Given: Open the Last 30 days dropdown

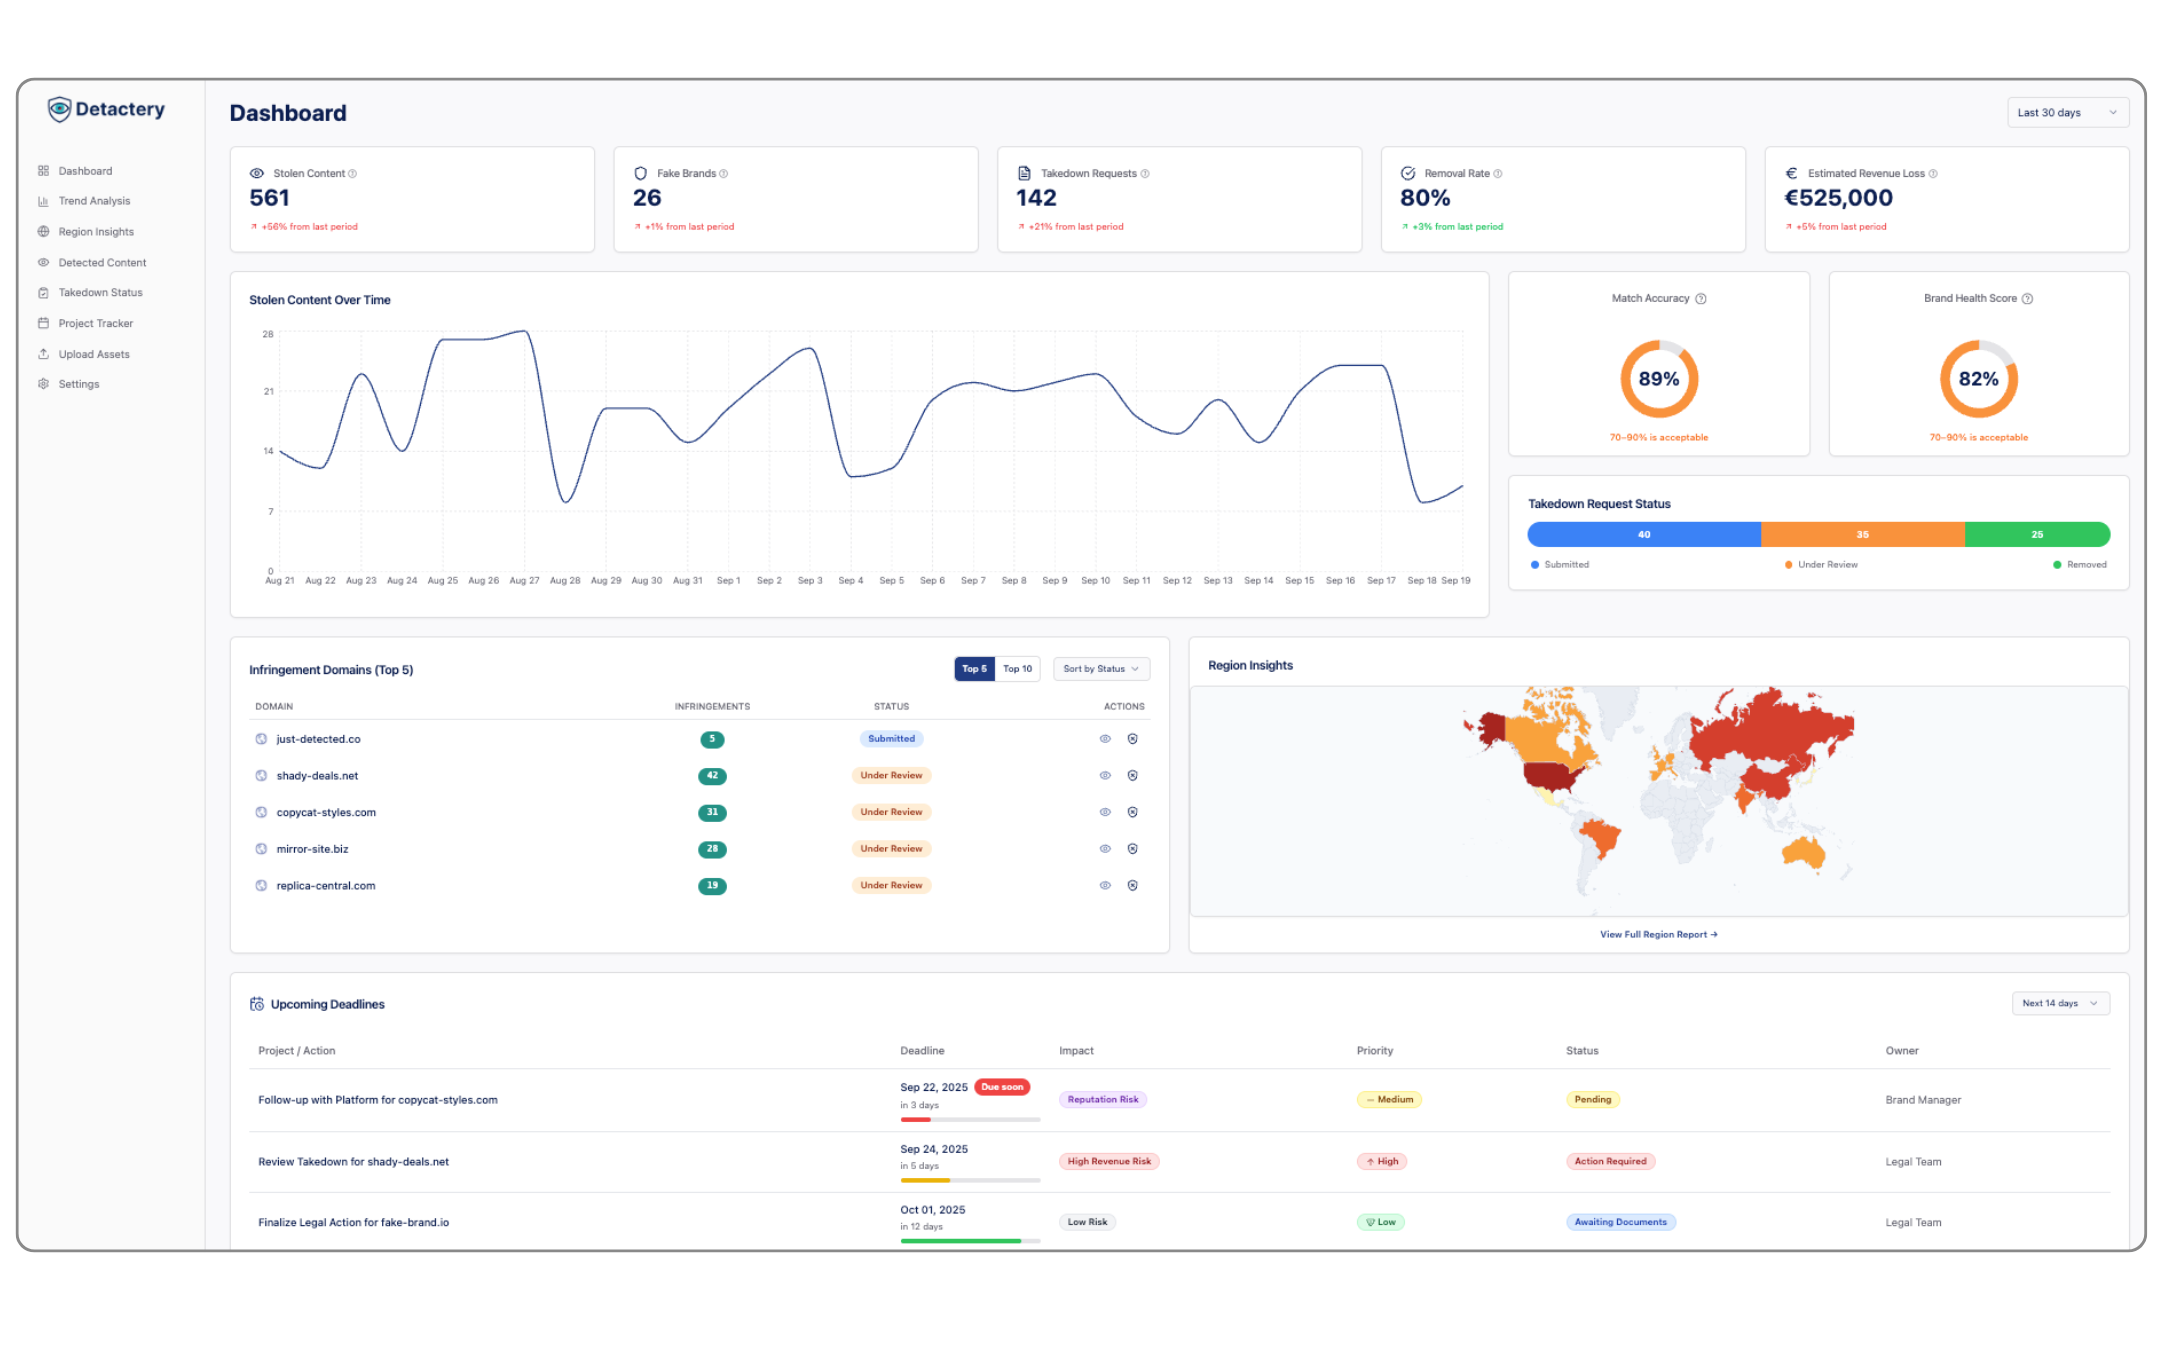Looking at the screenshot, I should [x=2067, y=113].
